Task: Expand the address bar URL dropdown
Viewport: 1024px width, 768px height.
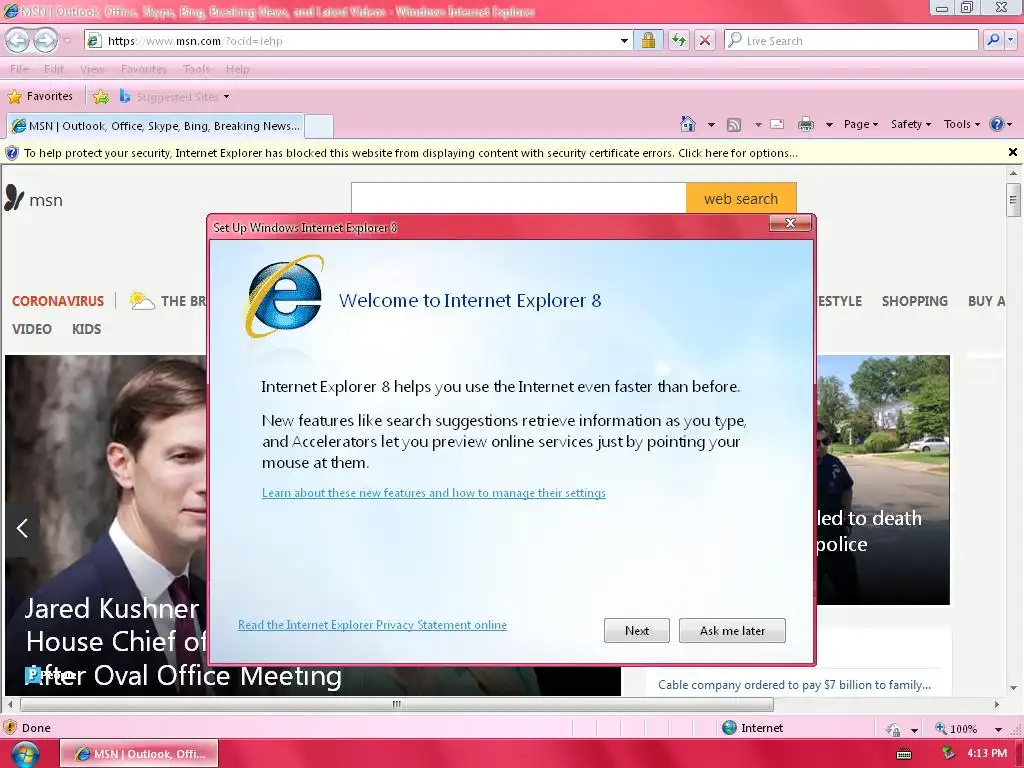Action: pos(624,40)
